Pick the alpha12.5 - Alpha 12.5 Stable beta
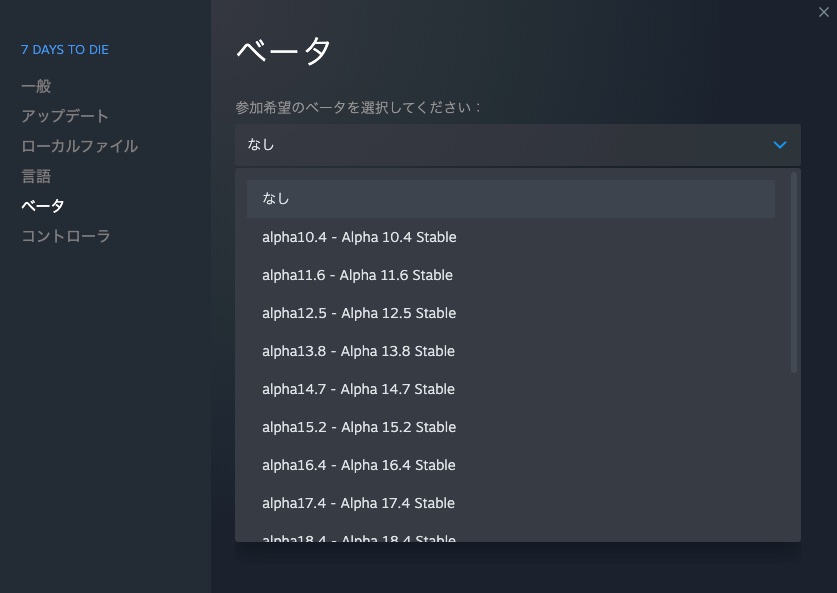The height and width of the screenshot is (593, 837). point(358,313)
